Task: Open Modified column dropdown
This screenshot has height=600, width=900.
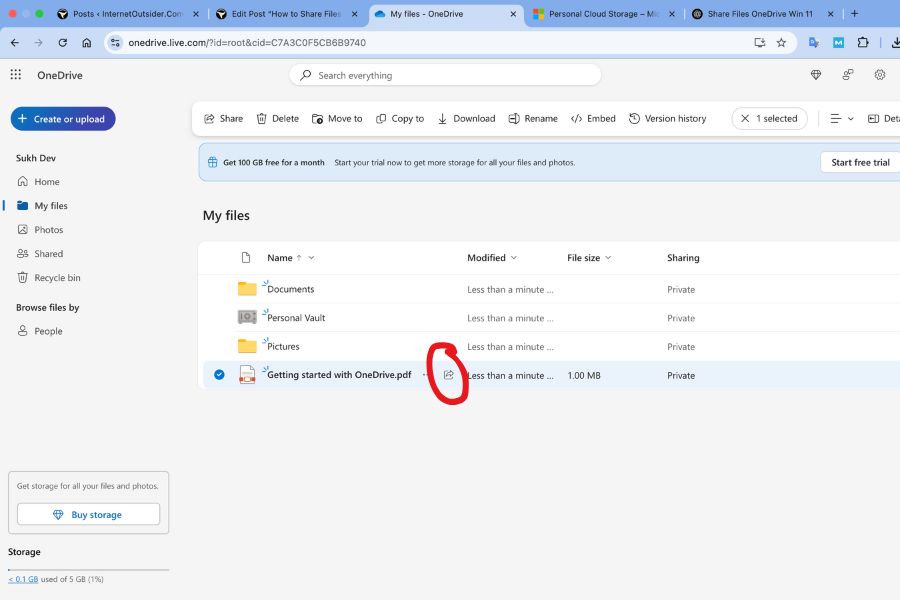Action: coord(492,258)
